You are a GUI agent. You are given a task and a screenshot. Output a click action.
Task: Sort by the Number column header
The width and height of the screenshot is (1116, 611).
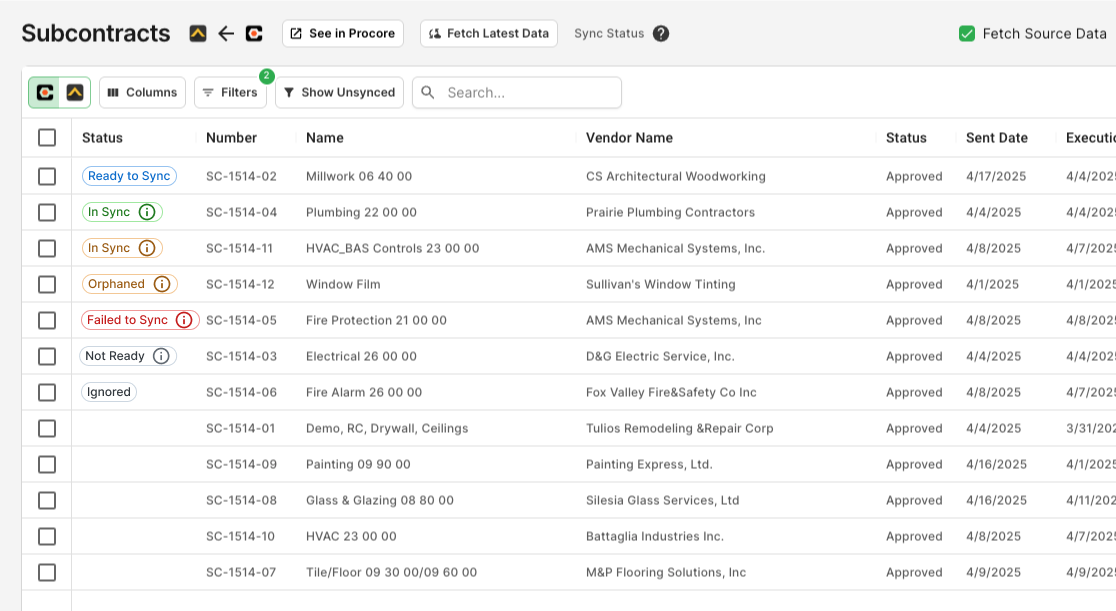pos(231,138)
